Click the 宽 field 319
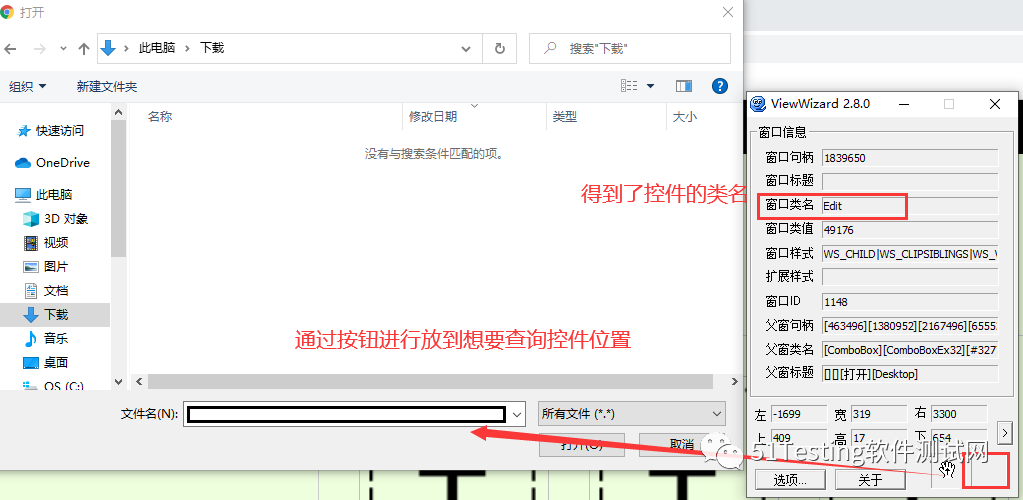The height and width of the screenshot is (500, 1023). tap(879, 414)
